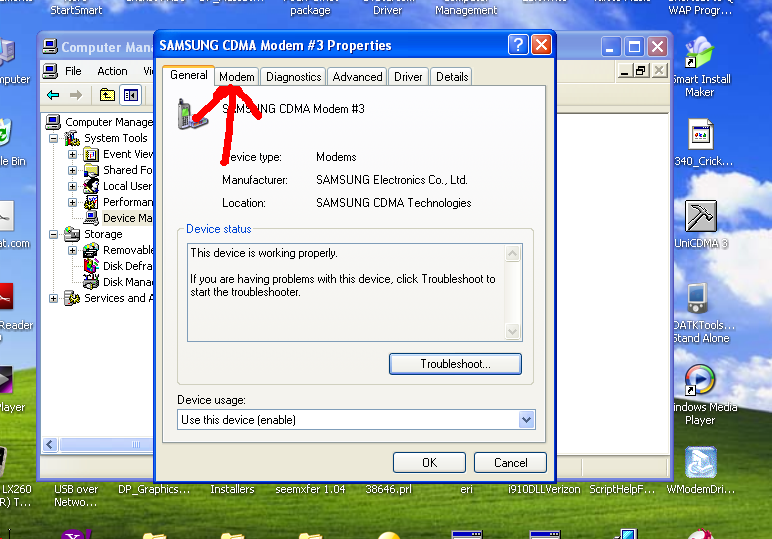Cancel the modem properties dialog
The height and width of the screenshot is (539, 772).
click(x=510, y=463)
